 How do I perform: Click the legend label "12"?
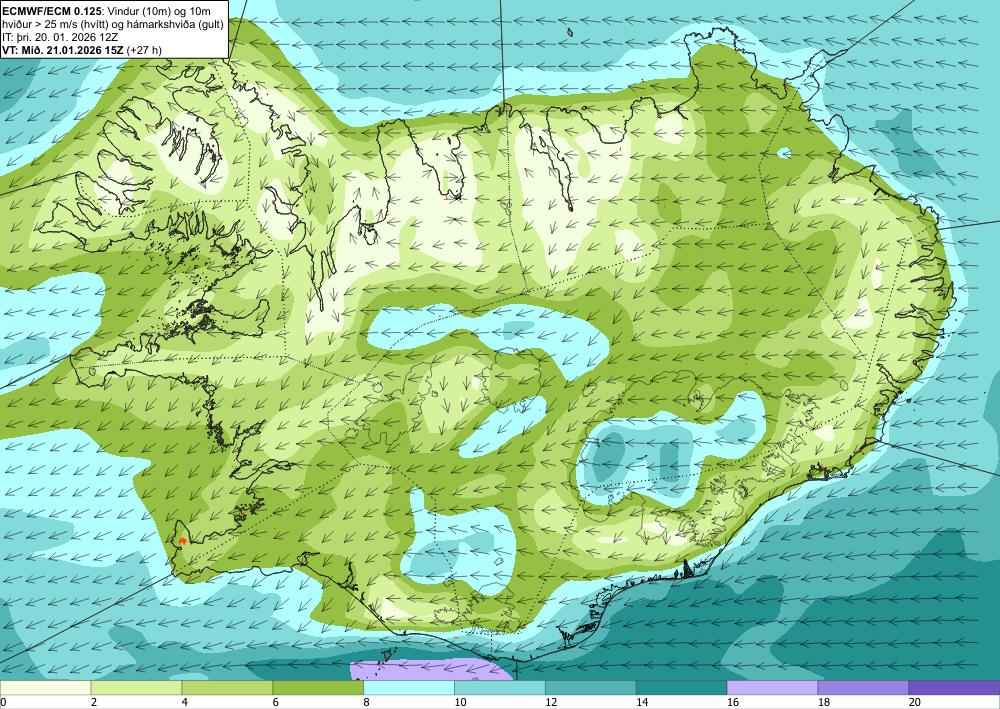(x=551, y=703)
